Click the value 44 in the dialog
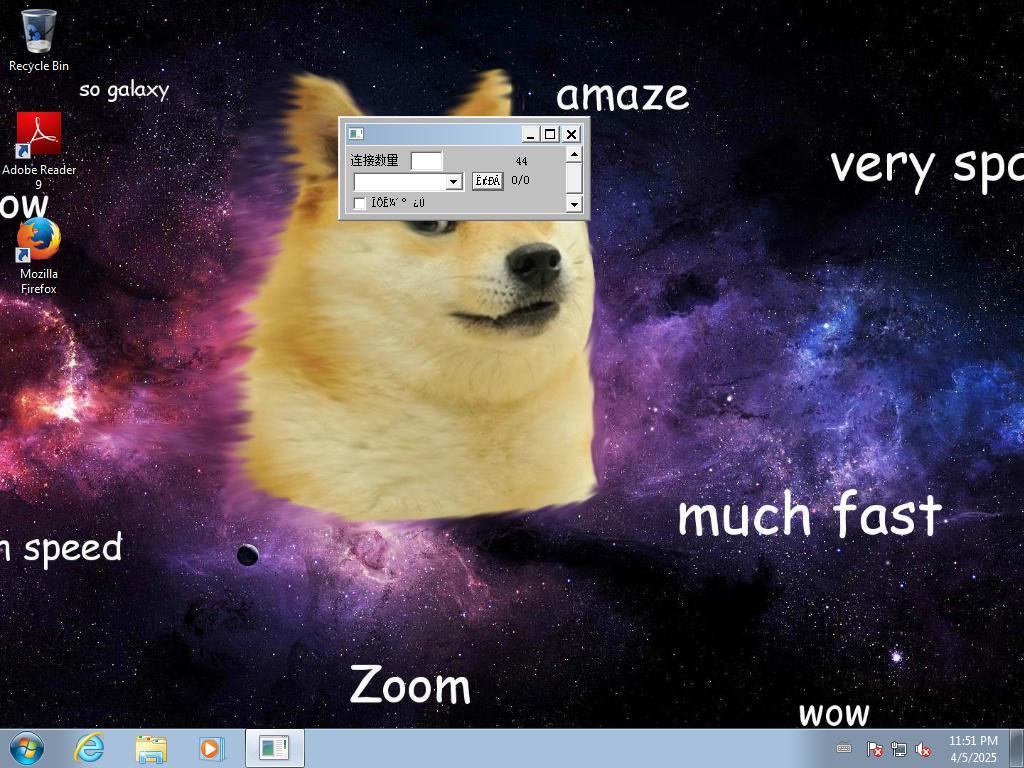This screenshot has height=768, width=1024. [521, 161]
